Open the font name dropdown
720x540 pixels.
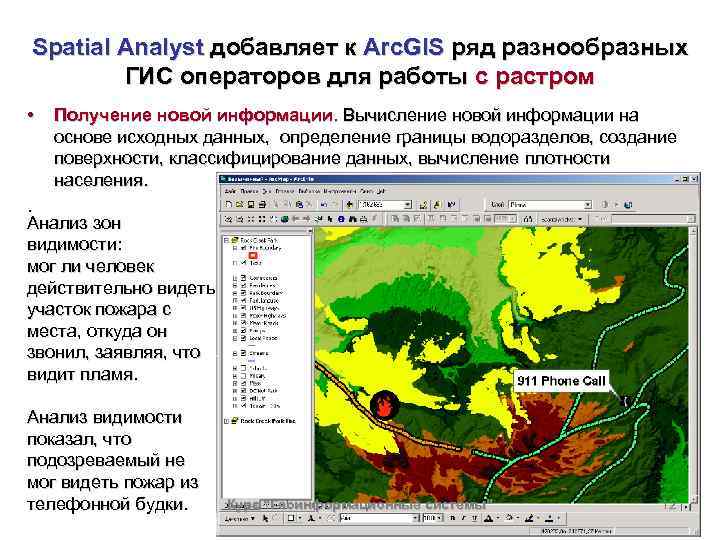tap(415, 518)
